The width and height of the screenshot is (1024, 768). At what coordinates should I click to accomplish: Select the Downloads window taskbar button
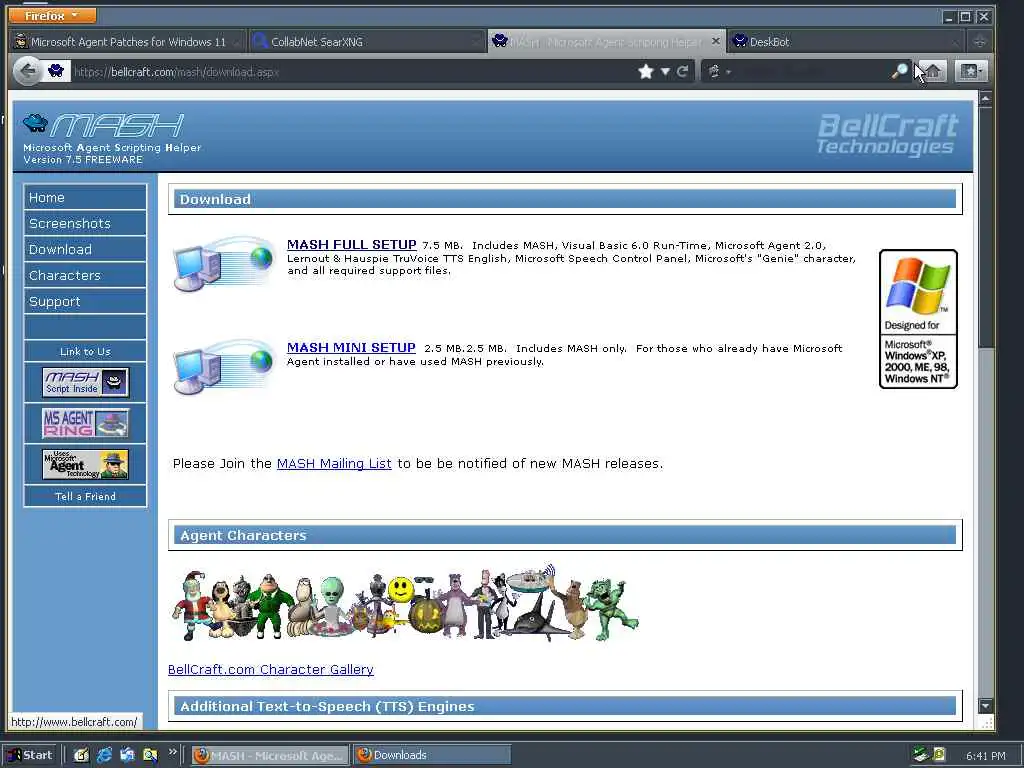pyautogui.click(x=432, y=755)
